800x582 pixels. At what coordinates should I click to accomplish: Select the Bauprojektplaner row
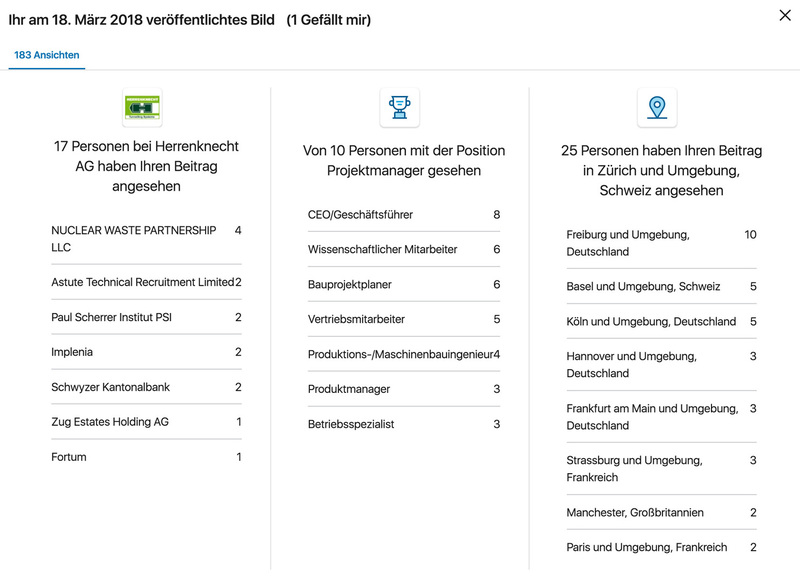[350, 285]
